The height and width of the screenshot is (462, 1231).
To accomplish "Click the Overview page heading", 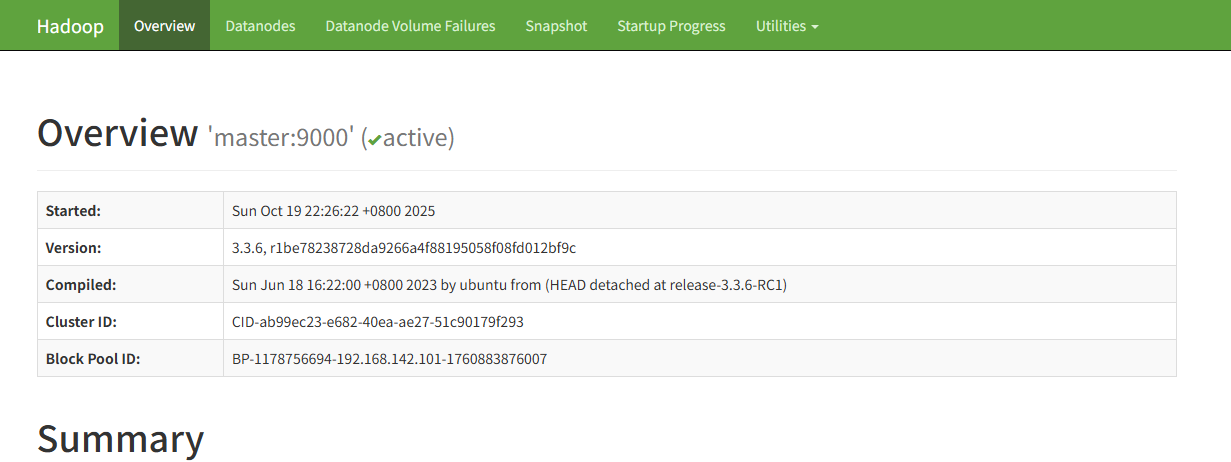I will pos(117,133).
